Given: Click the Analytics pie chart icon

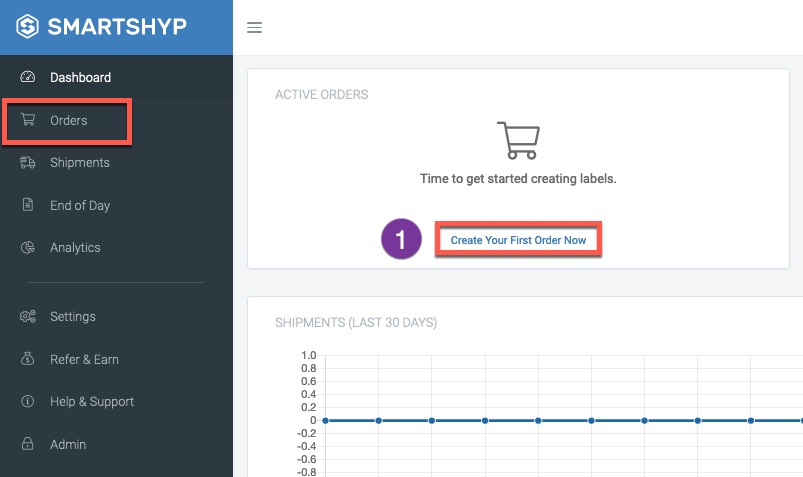Looking at the screenshot, I should click(28, 247).
